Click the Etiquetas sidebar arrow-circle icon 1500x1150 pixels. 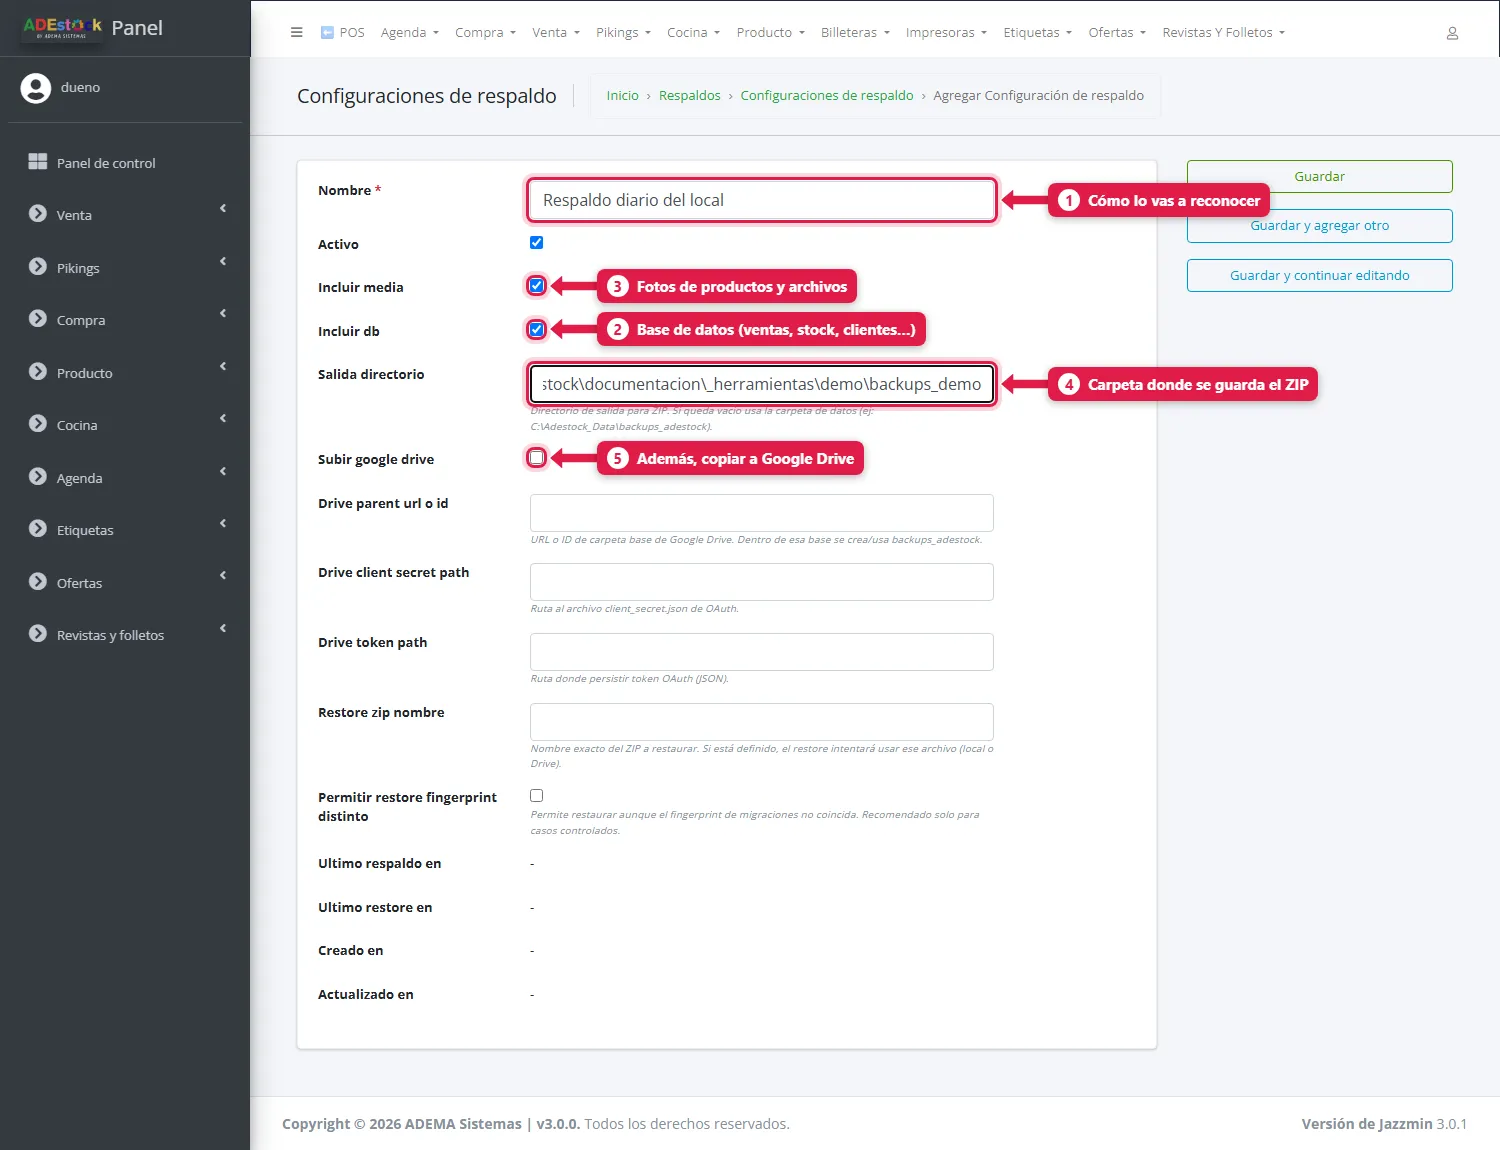click(38, 529)
